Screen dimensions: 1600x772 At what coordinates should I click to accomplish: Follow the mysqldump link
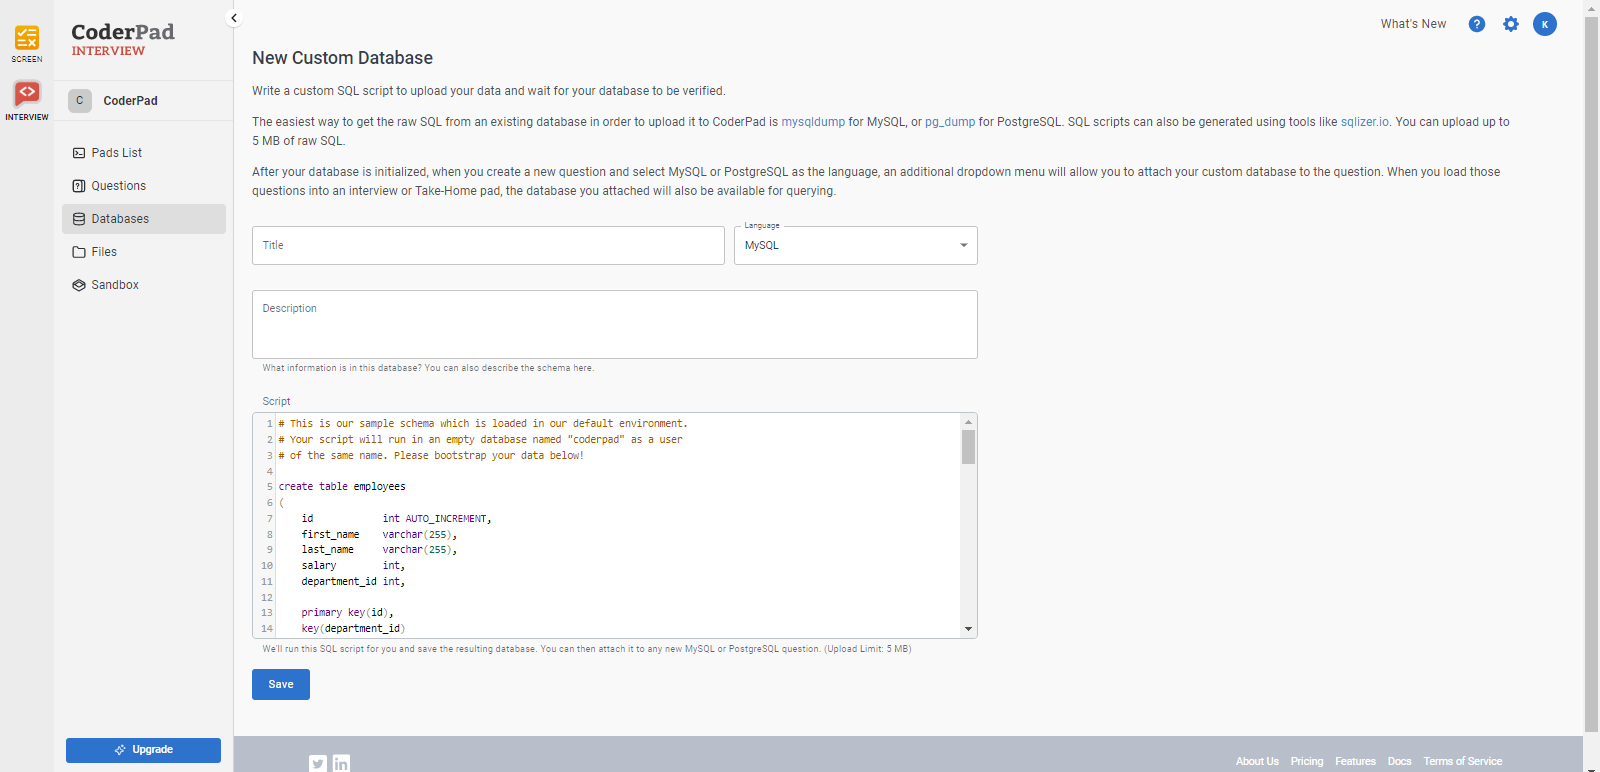tap(812, 122)
